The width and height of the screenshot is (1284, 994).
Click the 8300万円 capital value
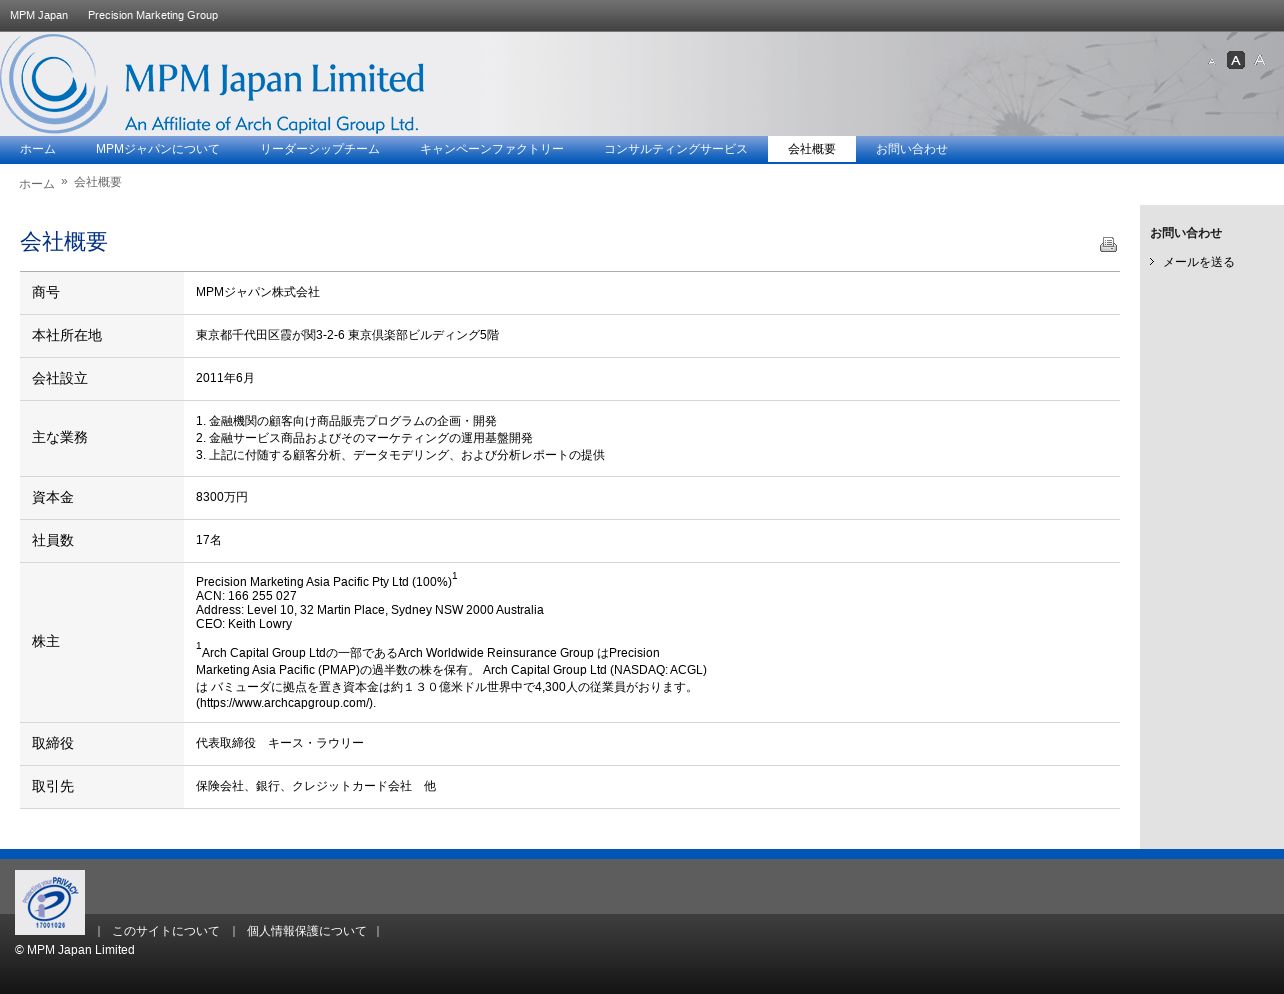coord(222,497)
